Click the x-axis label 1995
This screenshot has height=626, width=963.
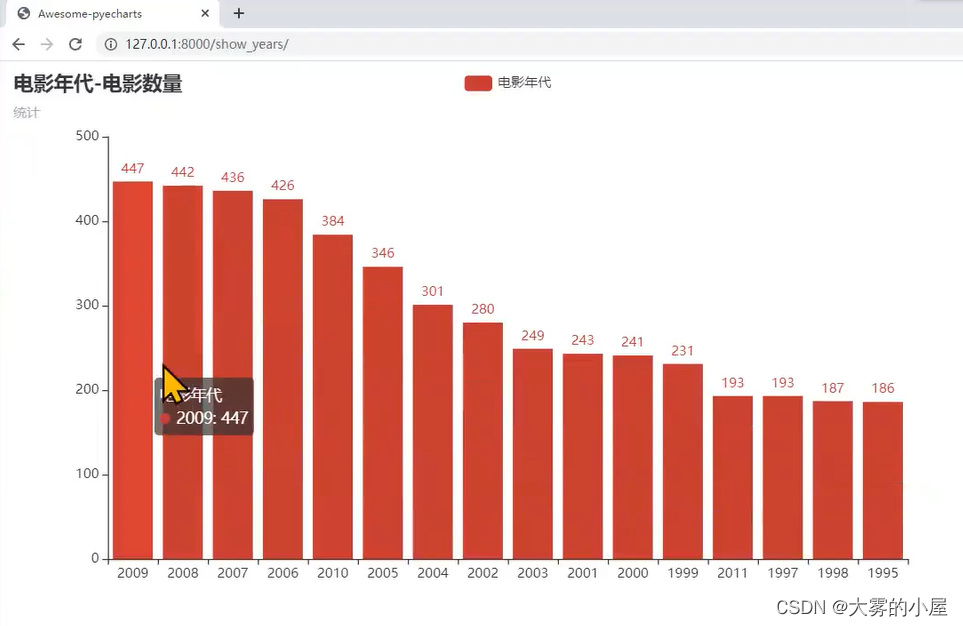pos(883,573)
